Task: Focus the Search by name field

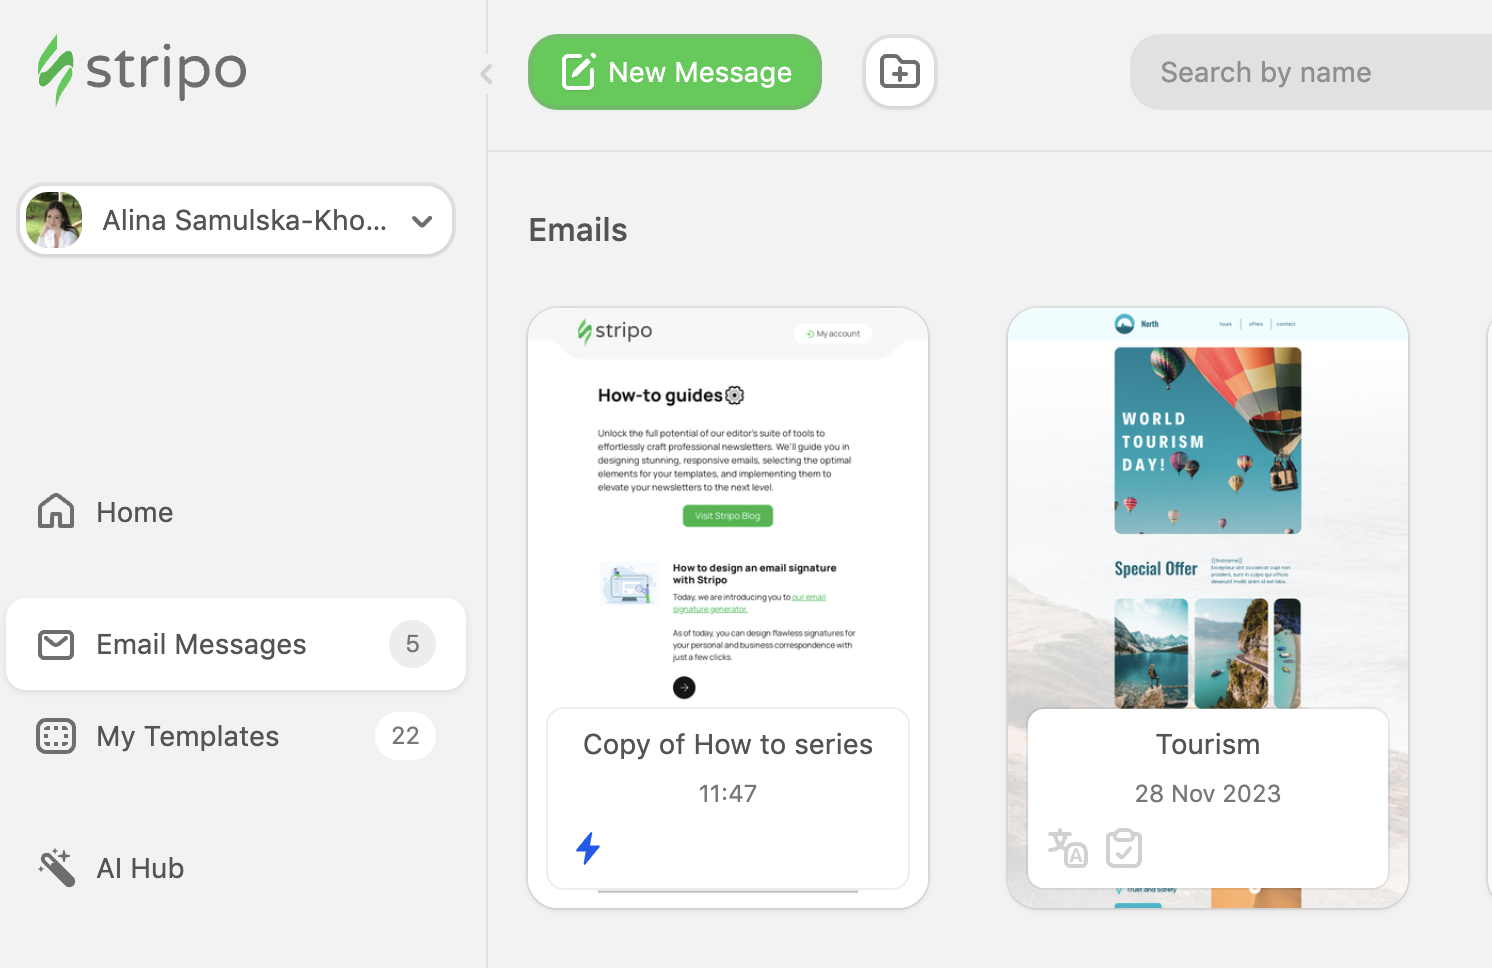Action: pos(1311,72)
